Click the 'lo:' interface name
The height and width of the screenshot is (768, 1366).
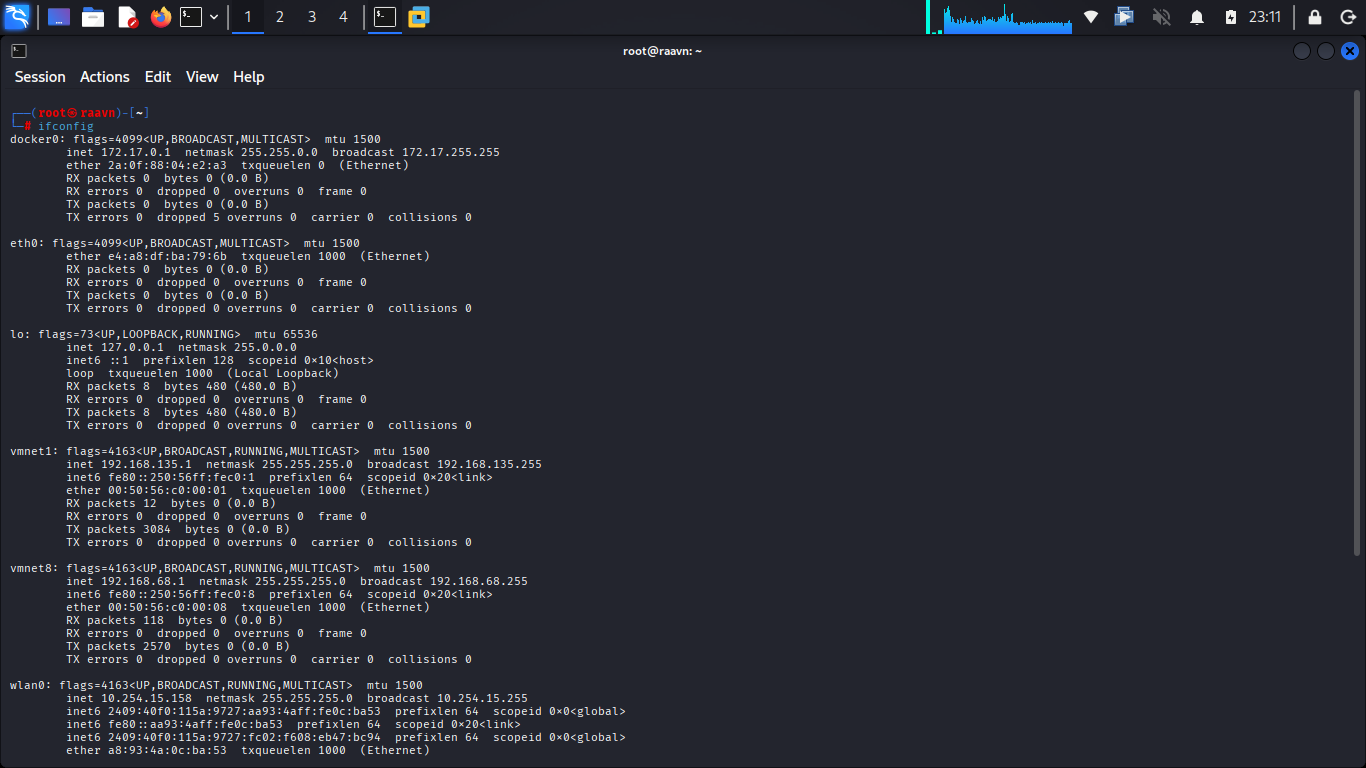21,334
